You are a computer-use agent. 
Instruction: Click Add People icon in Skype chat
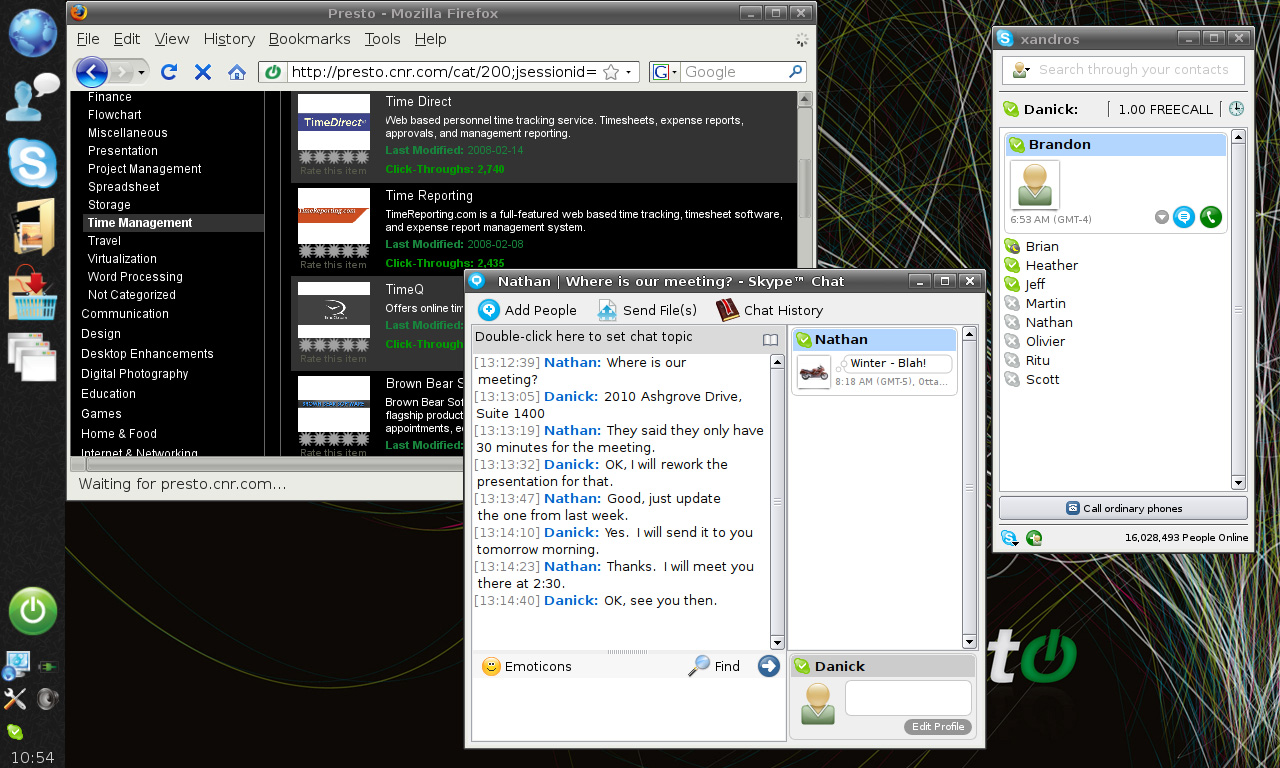(x=488, y=310)
